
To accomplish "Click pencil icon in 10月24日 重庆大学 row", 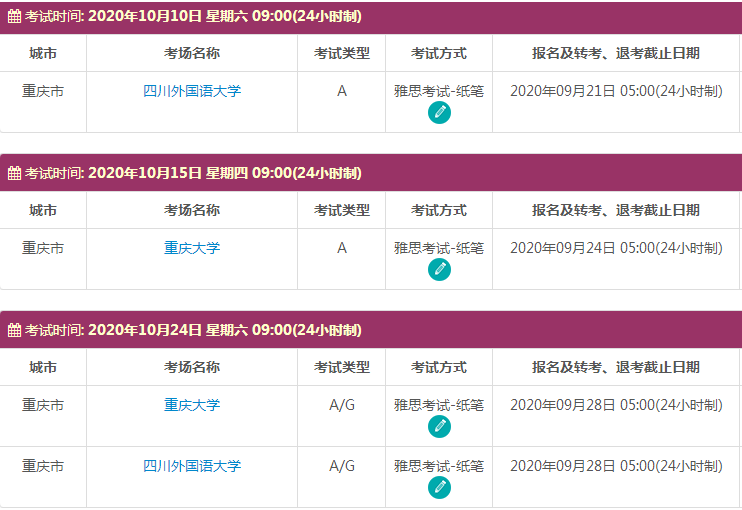I will click(x=439, y=427).
